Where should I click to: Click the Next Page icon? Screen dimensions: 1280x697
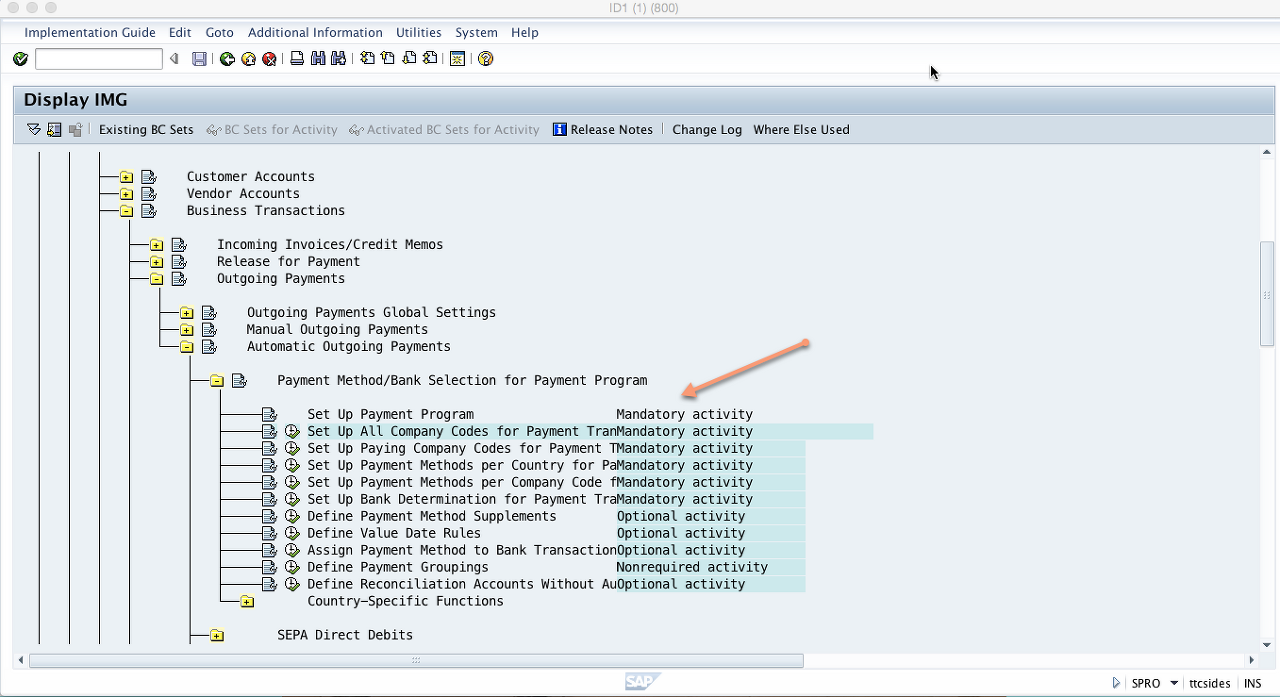click(x=409, y=59)
